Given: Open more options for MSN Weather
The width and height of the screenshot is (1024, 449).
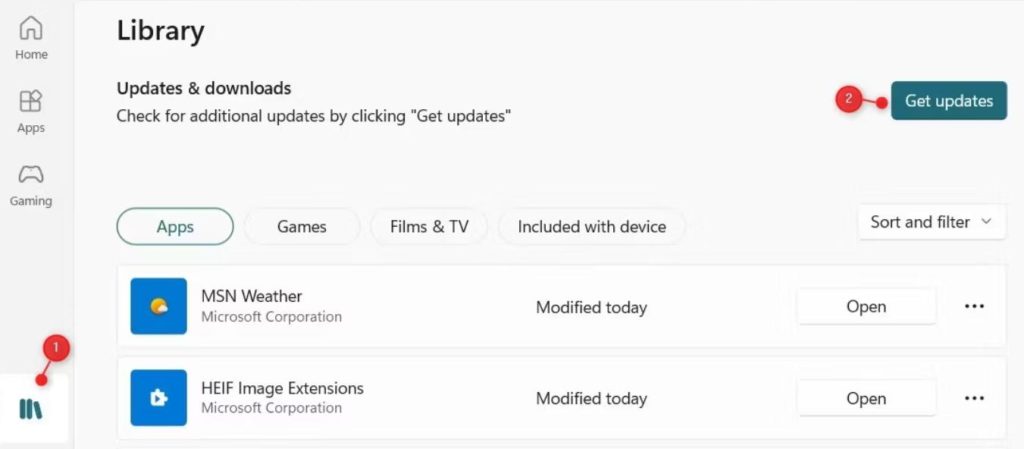Looking at the screenshot, I should [974, 306].
